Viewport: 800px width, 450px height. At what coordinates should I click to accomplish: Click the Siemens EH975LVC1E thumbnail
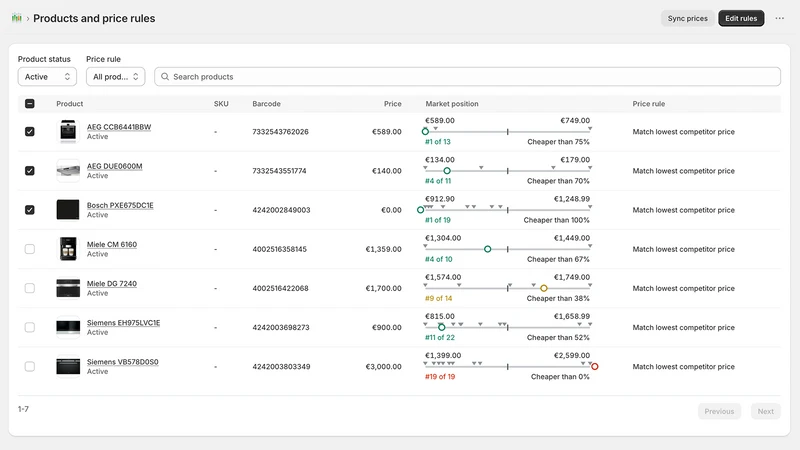coord(68,327)
